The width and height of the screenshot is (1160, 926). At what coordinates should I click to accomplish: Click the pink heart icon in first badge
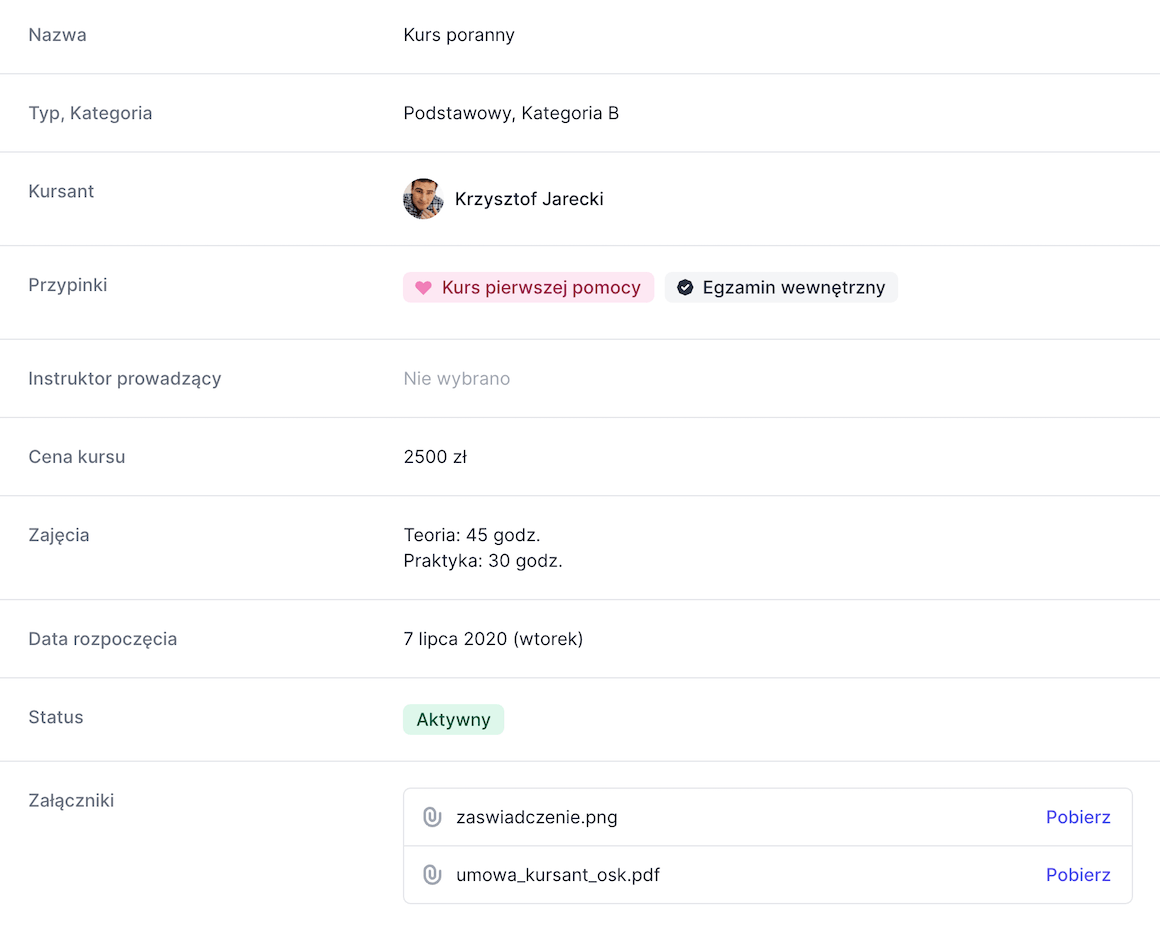pyautogui.click(x=423, y=288)
